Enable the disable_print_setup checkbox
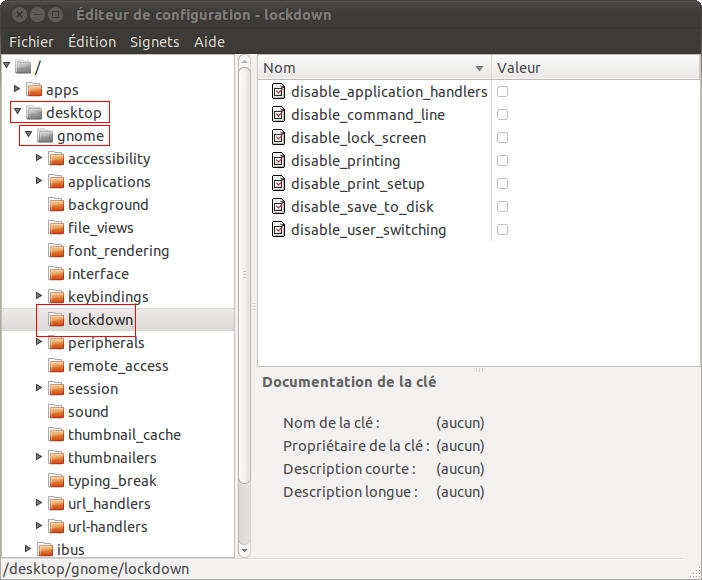Screen dimensions: 702x580 (x=502, y=183)
